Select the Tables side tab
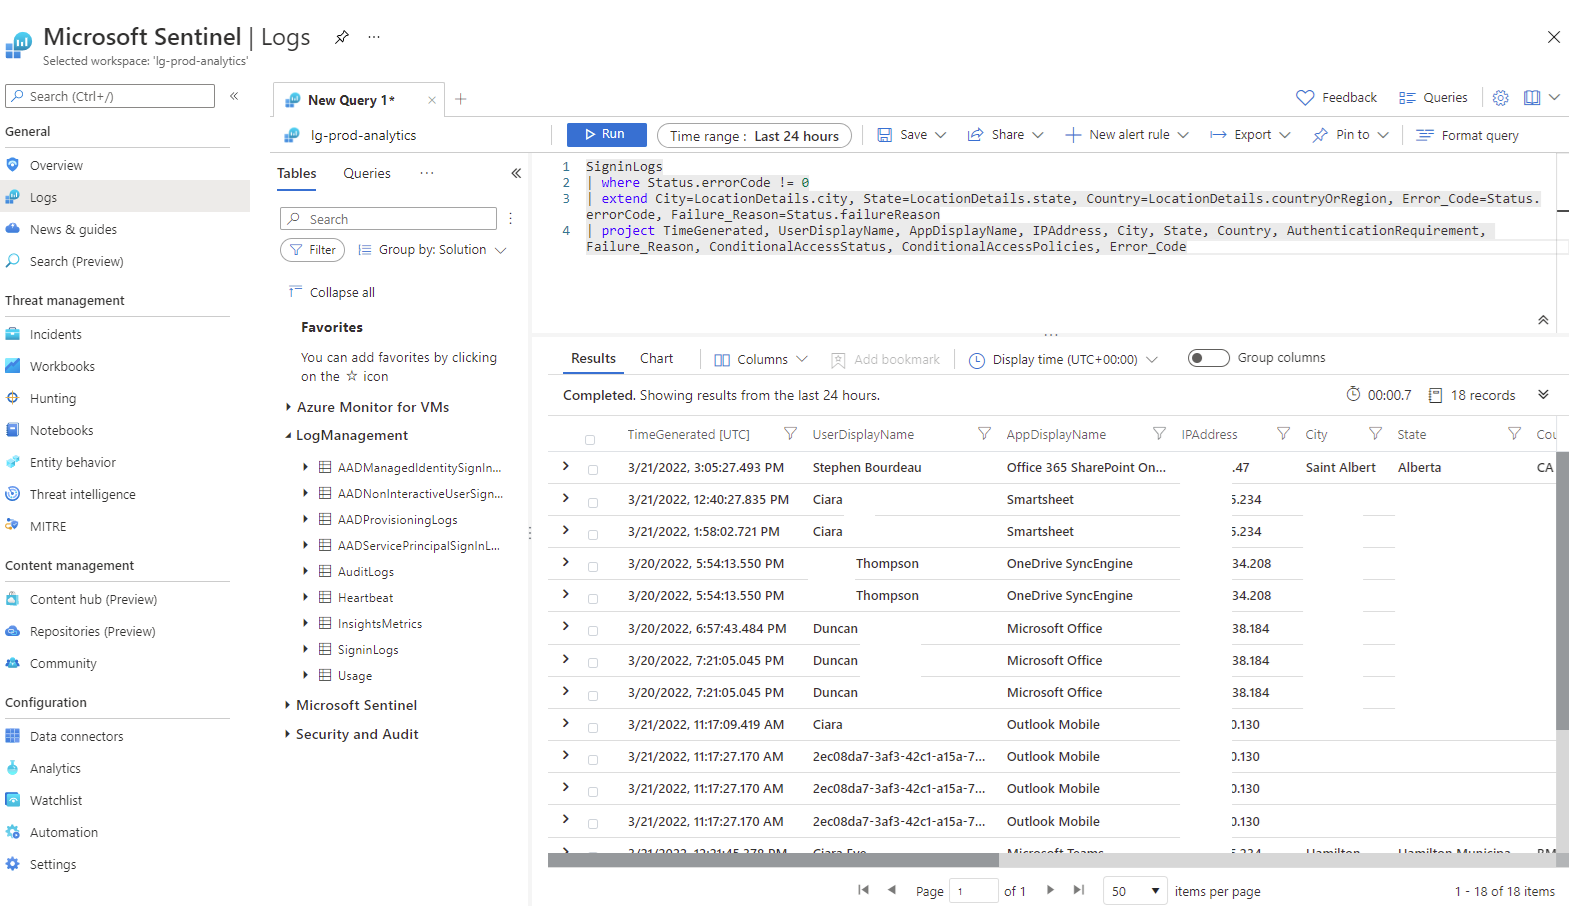1569x906 pixels. tap(297, 173)
